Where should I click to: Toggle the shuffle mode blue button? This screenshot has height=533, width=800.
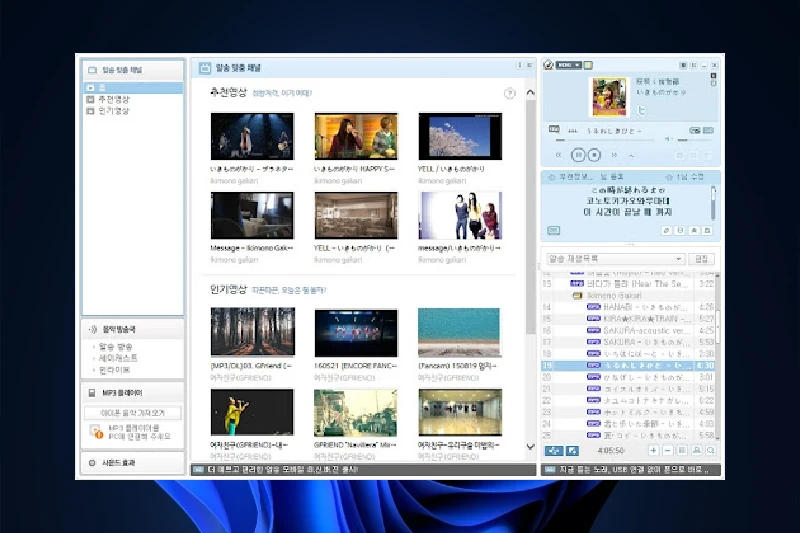click(554, 451)
